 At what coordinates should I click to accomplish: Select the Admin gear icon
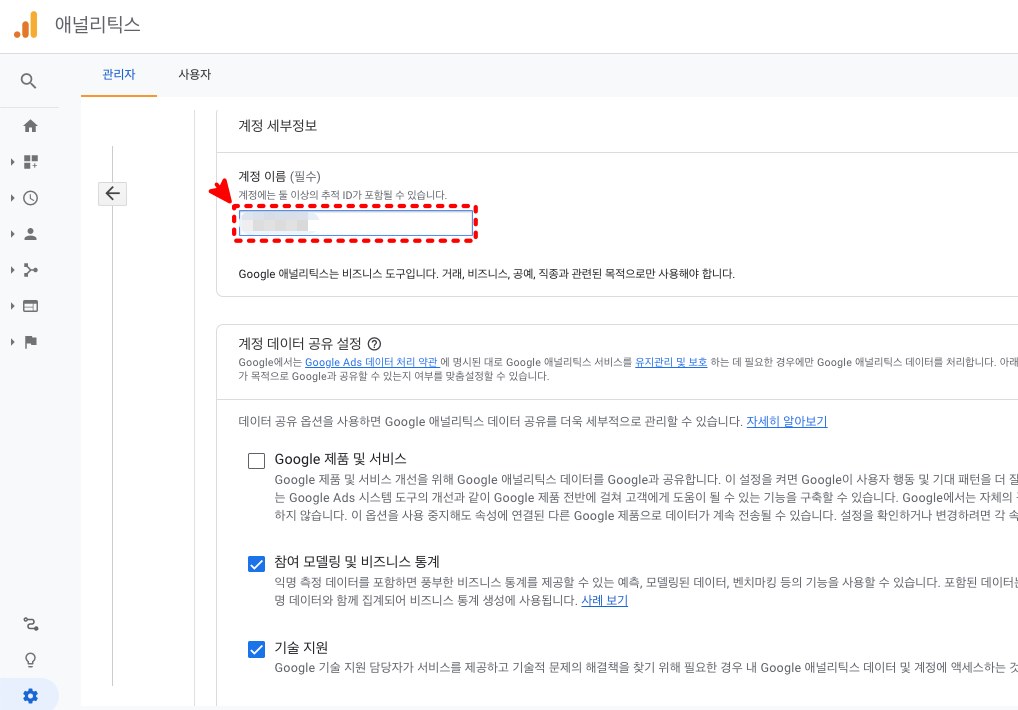point(31,694)
